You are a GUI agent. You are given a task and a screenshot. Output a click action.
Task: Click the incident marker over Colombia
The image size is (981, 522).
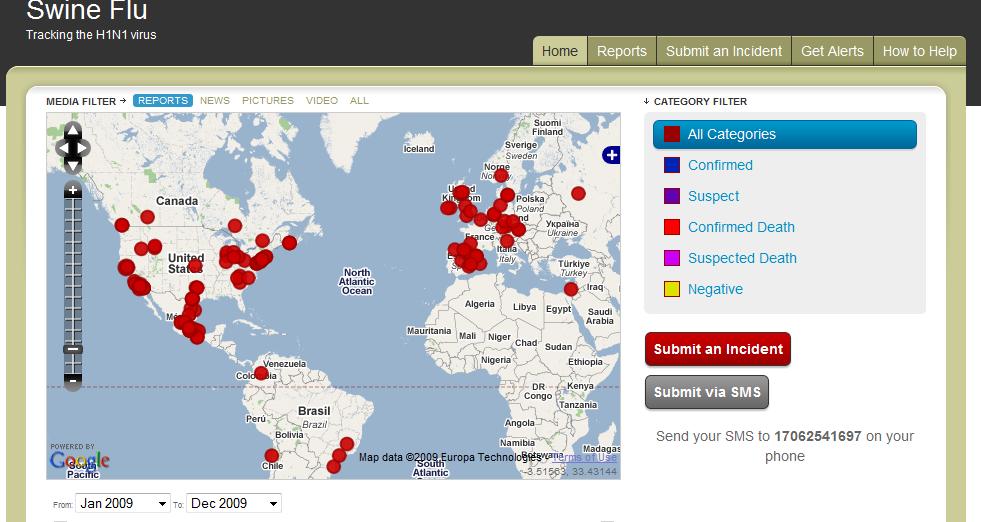pyautogui.click(x=262, y=374)
